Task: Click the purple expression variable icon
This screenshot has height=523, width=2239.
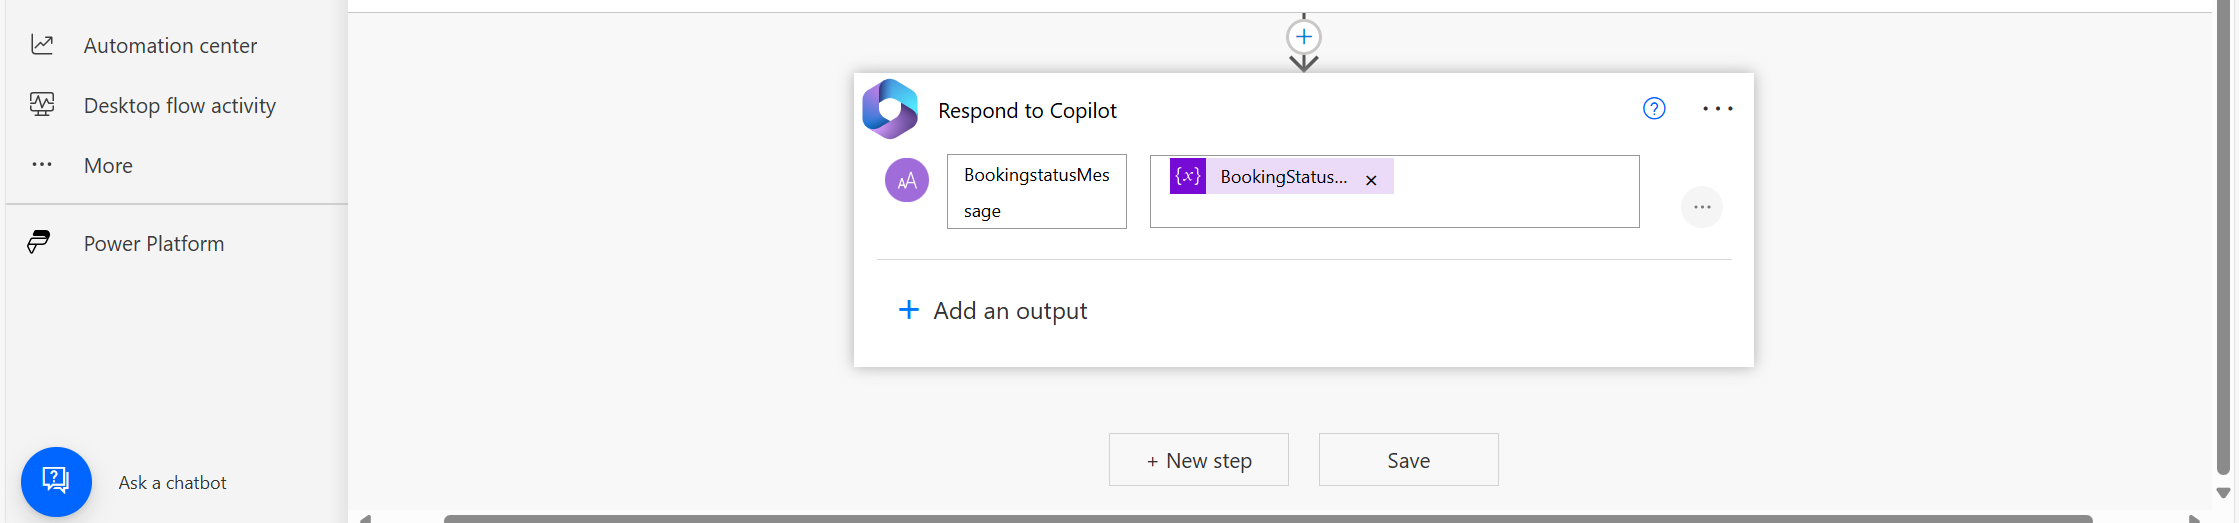Action: pos(1188,177)
